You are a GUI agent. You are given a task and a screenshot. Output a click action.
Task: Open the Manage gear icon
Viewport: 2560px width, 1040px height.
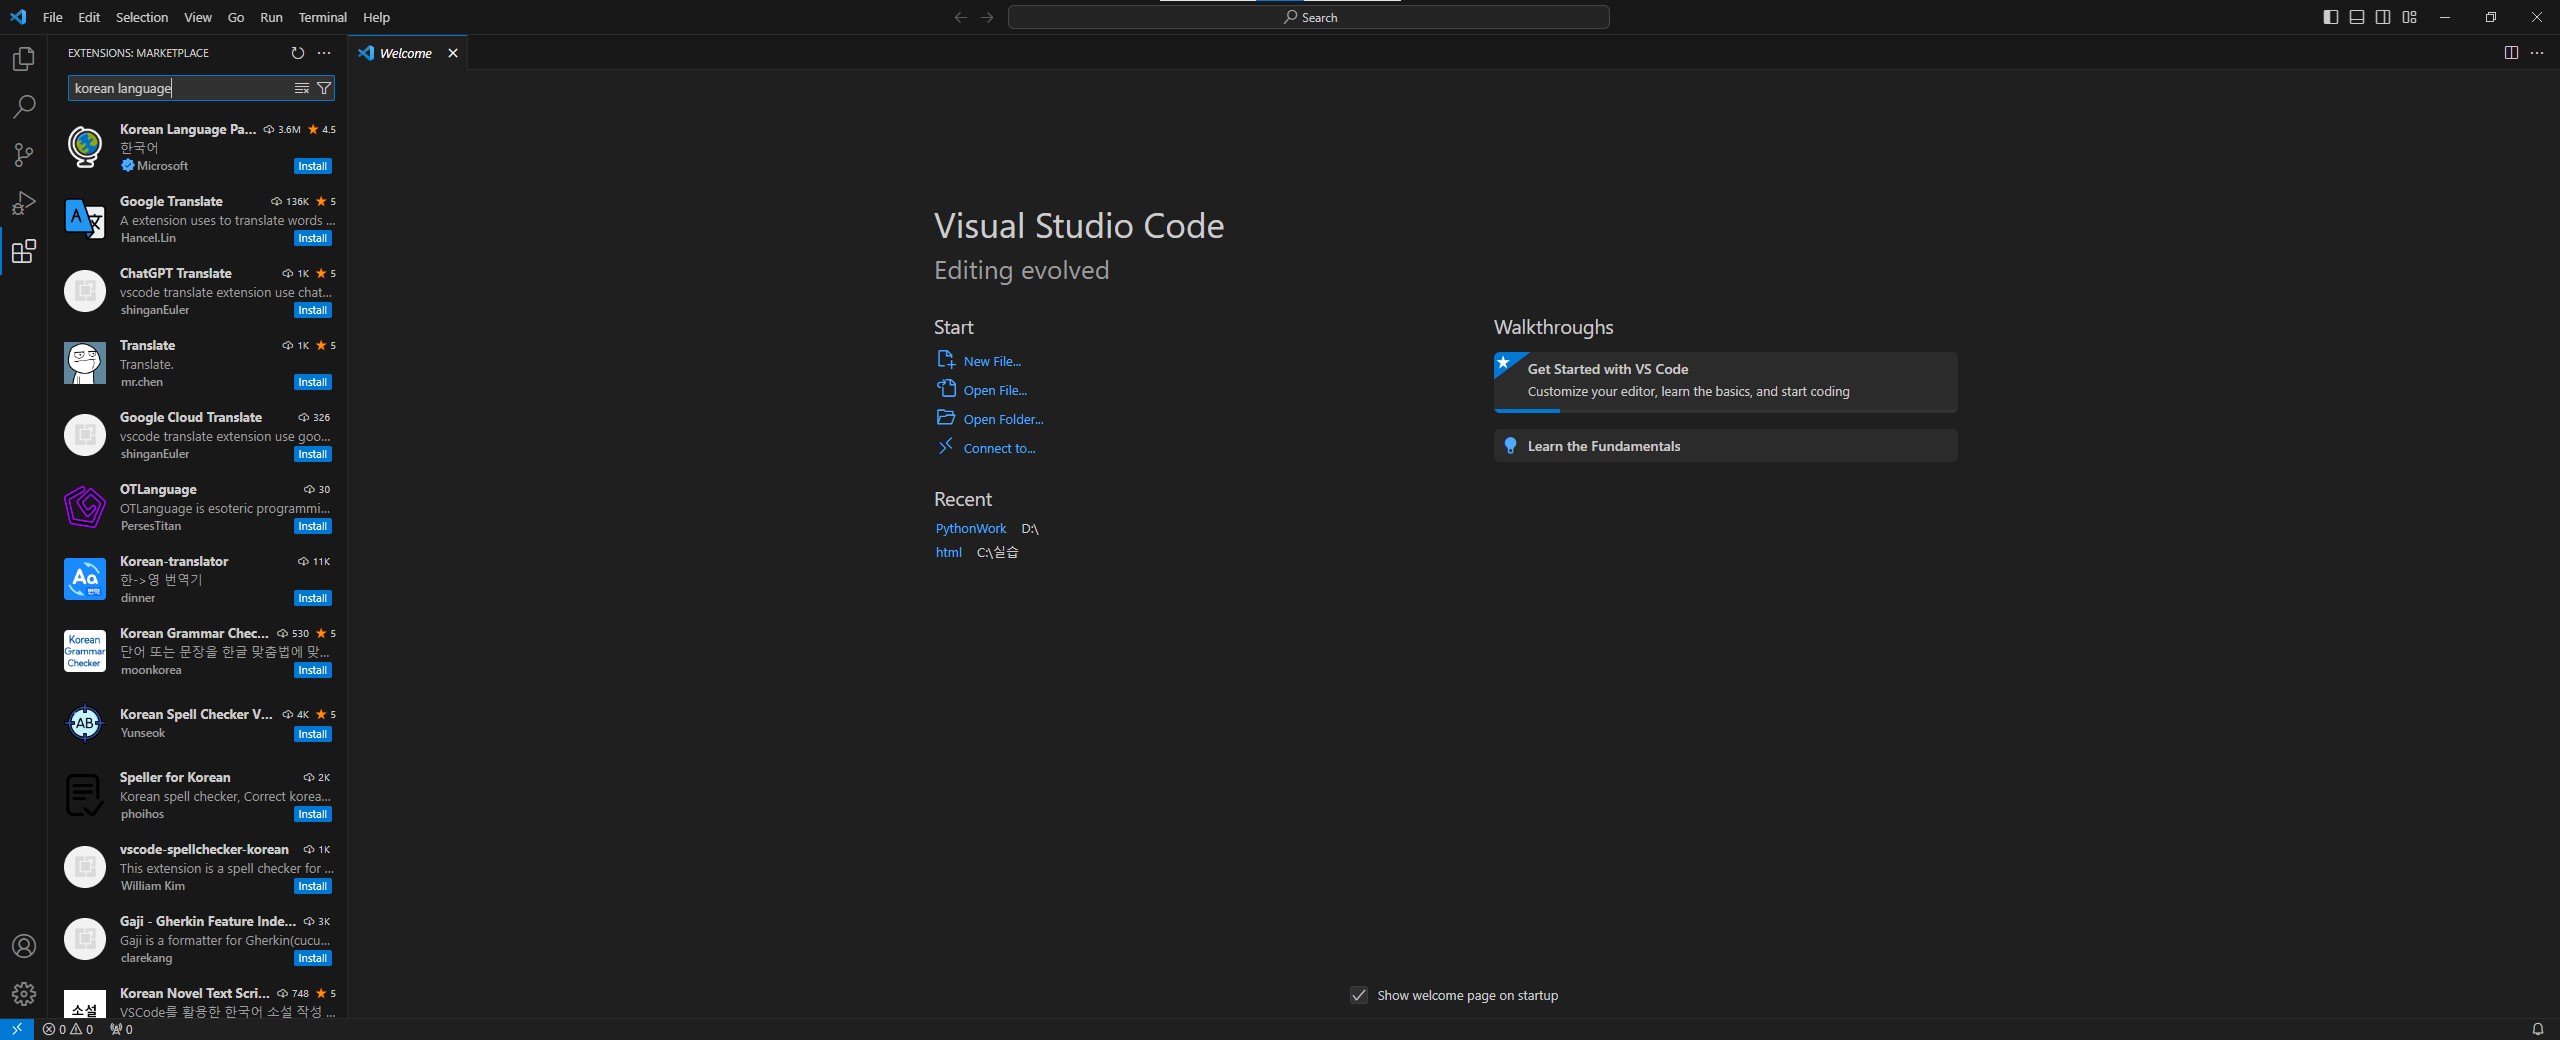pos(23,994)
